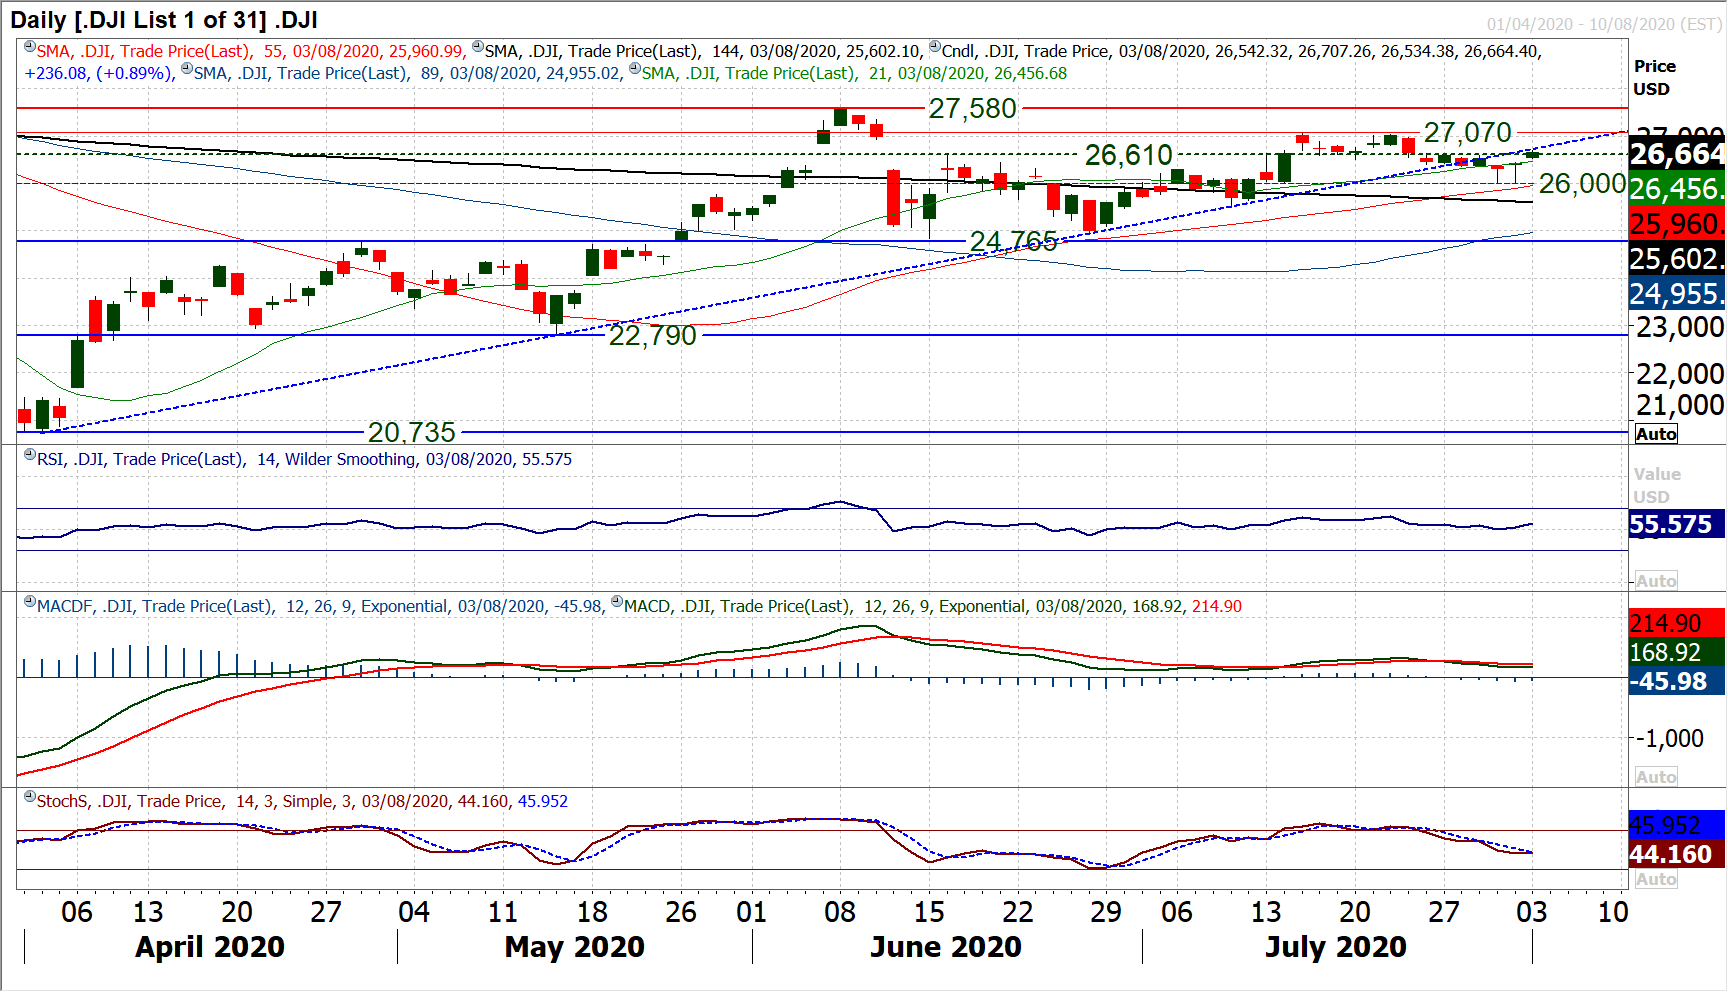Viewport: 1728px width, 992px height.
Task: Click the 24,765 support line label
Action: tap(1013, 241)
